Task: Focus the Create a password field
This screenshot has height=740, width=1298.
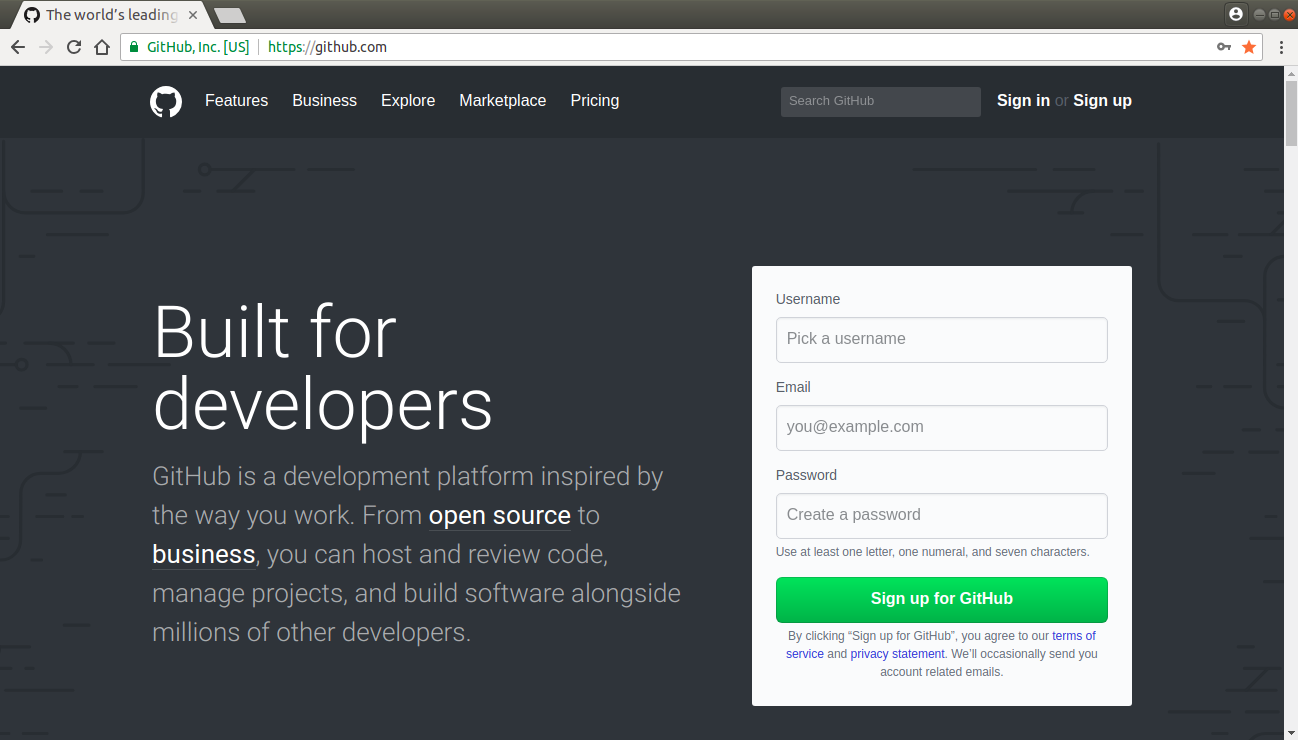Action: [942, 516]
